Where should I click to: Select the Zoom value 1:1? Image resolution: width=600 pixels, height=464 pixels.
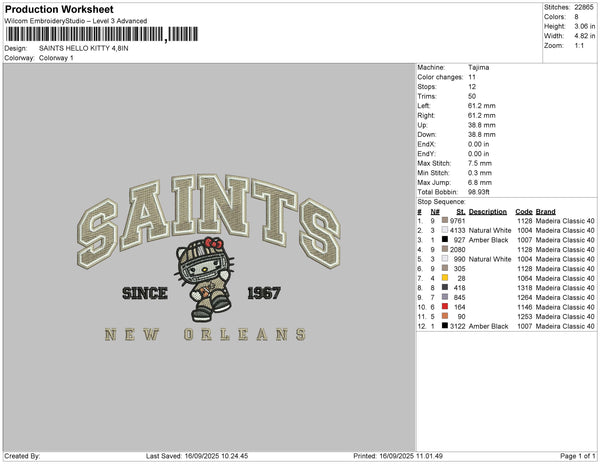579,46
